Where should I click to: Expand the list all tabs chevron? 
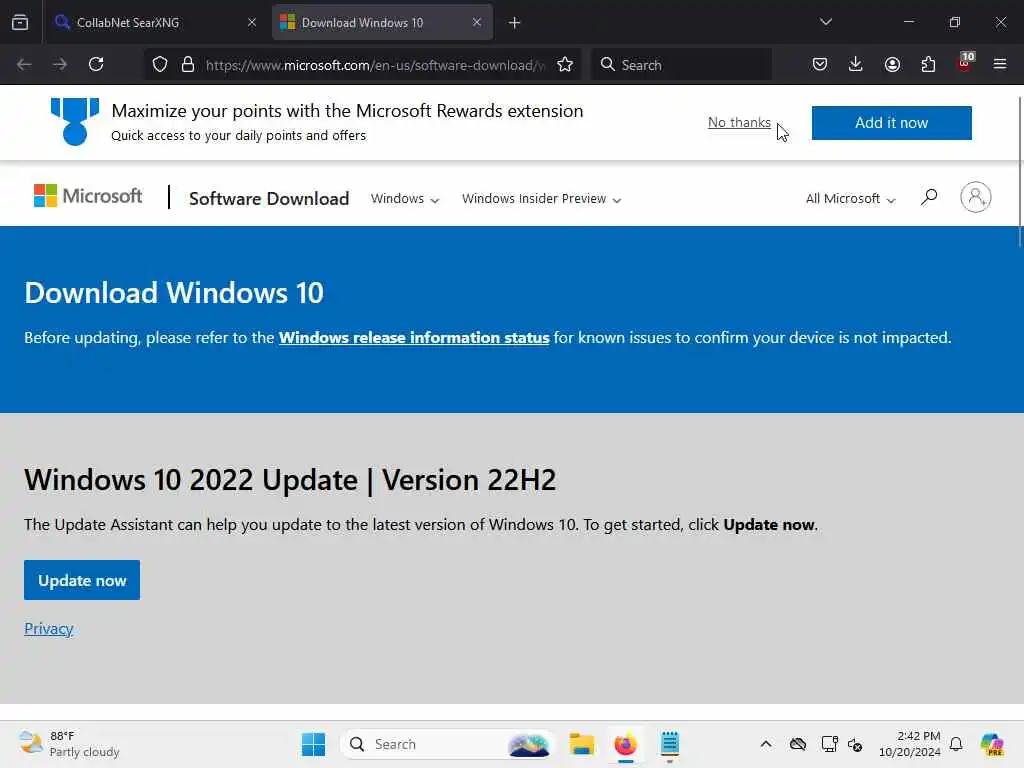click(825, 22)
